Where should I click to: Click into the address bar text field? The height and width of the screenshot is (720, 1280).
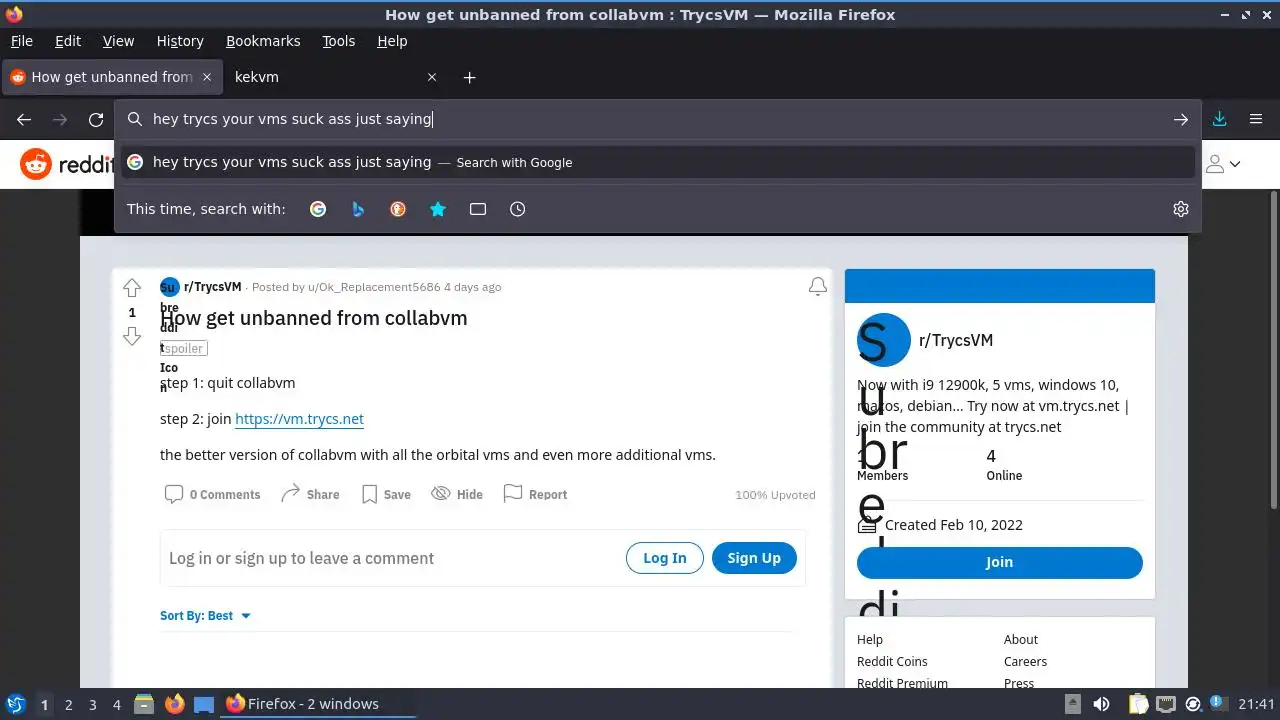coord(658,119)
